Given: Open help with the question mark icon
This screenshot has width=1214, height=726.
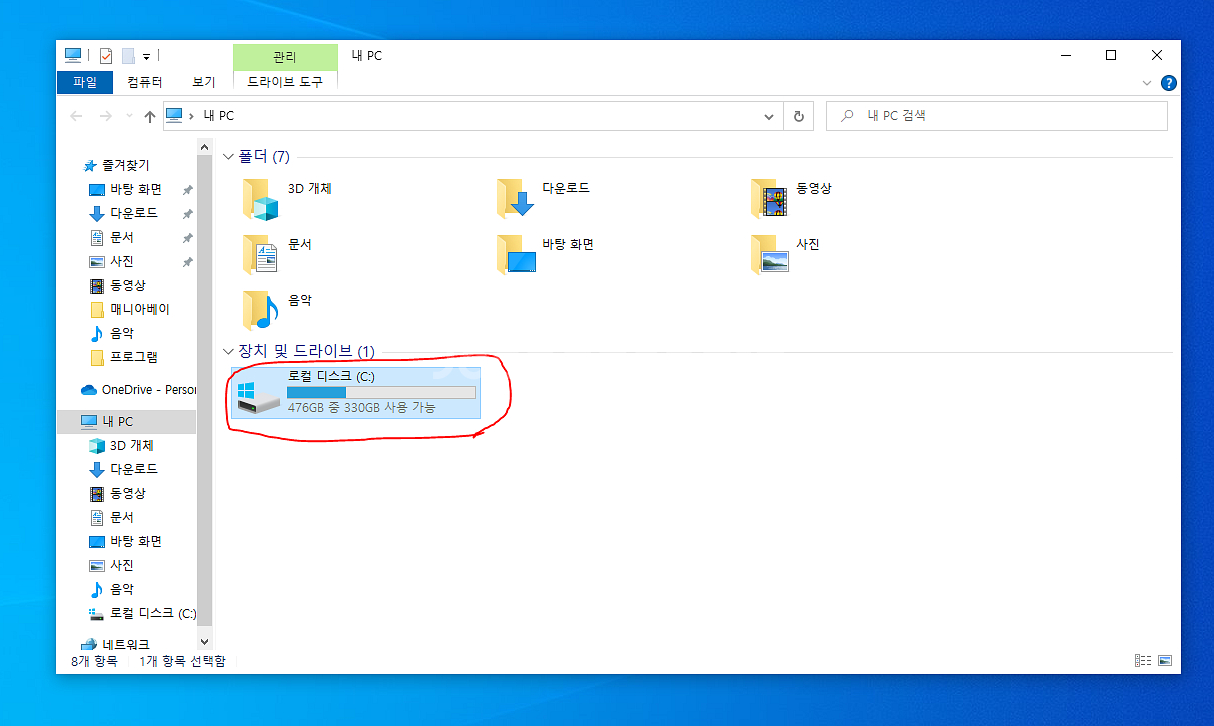Looking at the screenshot, I should 1168,83.
